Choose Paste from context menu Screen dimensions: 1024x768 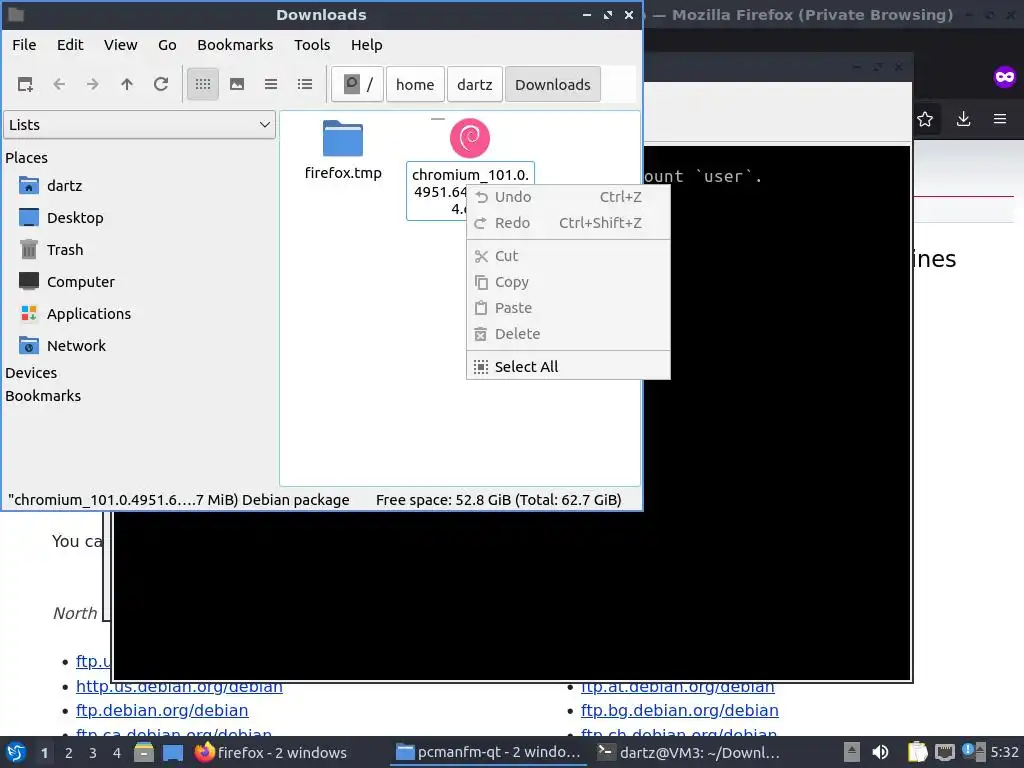[568, 308]
